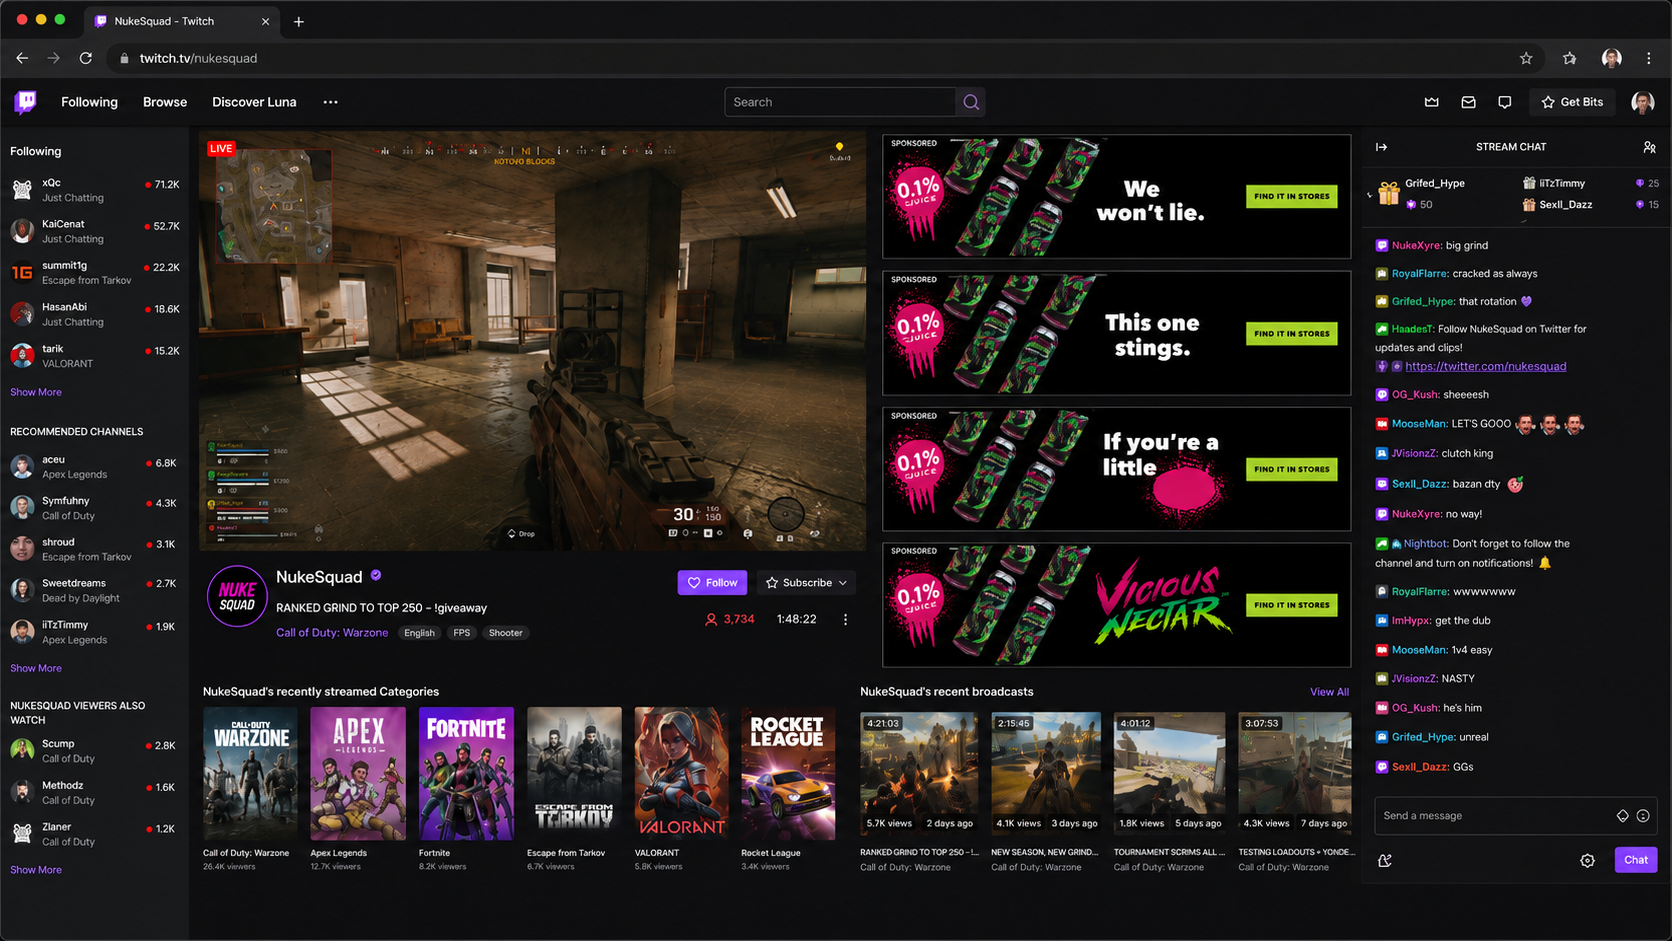Reload the page
1672x941 pixels.
pos(86,58)
